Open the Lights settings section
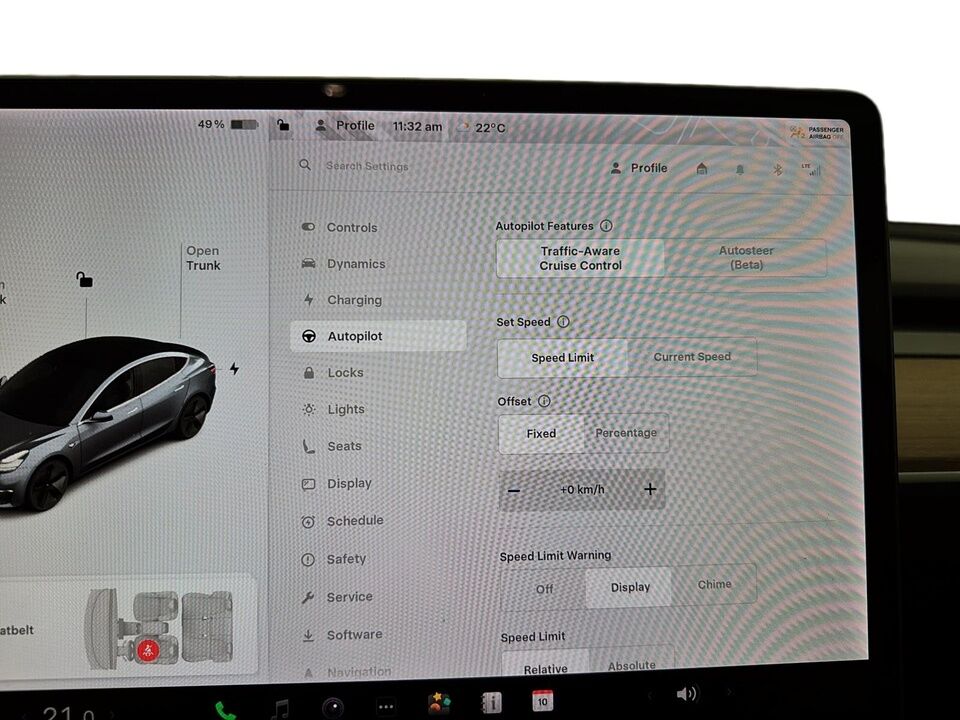960x720 pixels. pos(334,409)
